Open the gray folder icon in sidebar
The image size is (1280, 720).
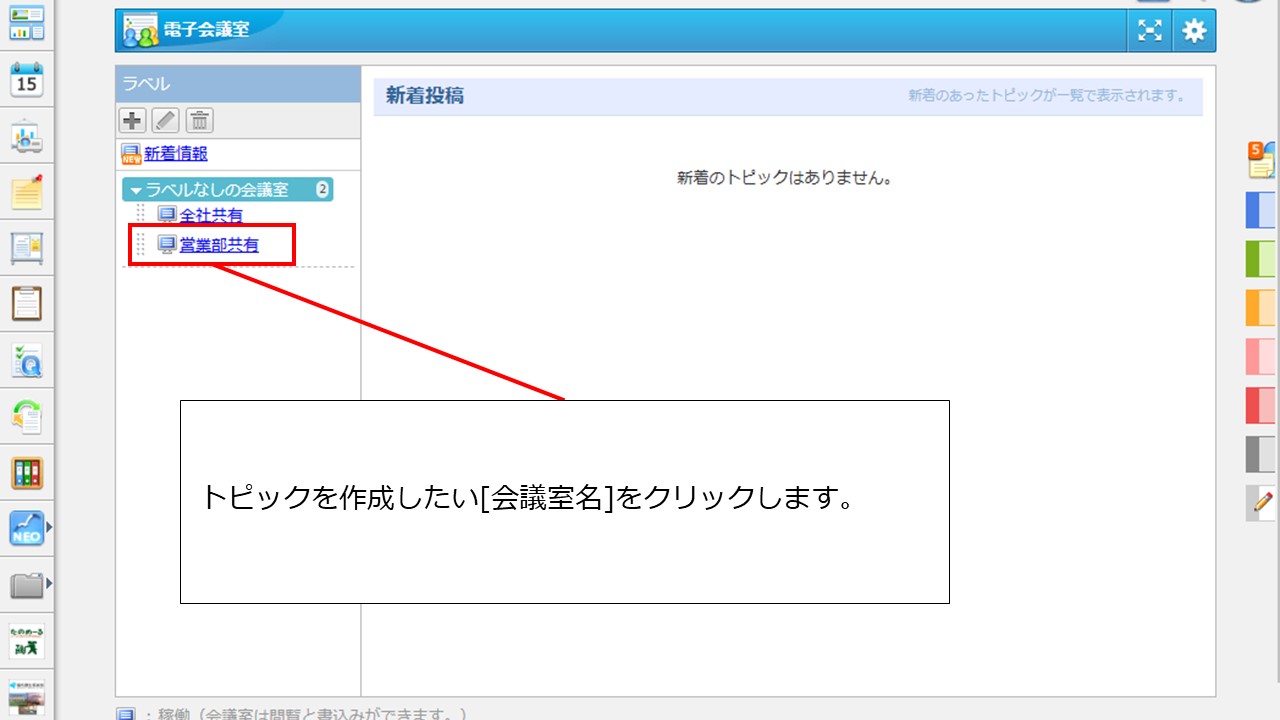click(26, 584)
